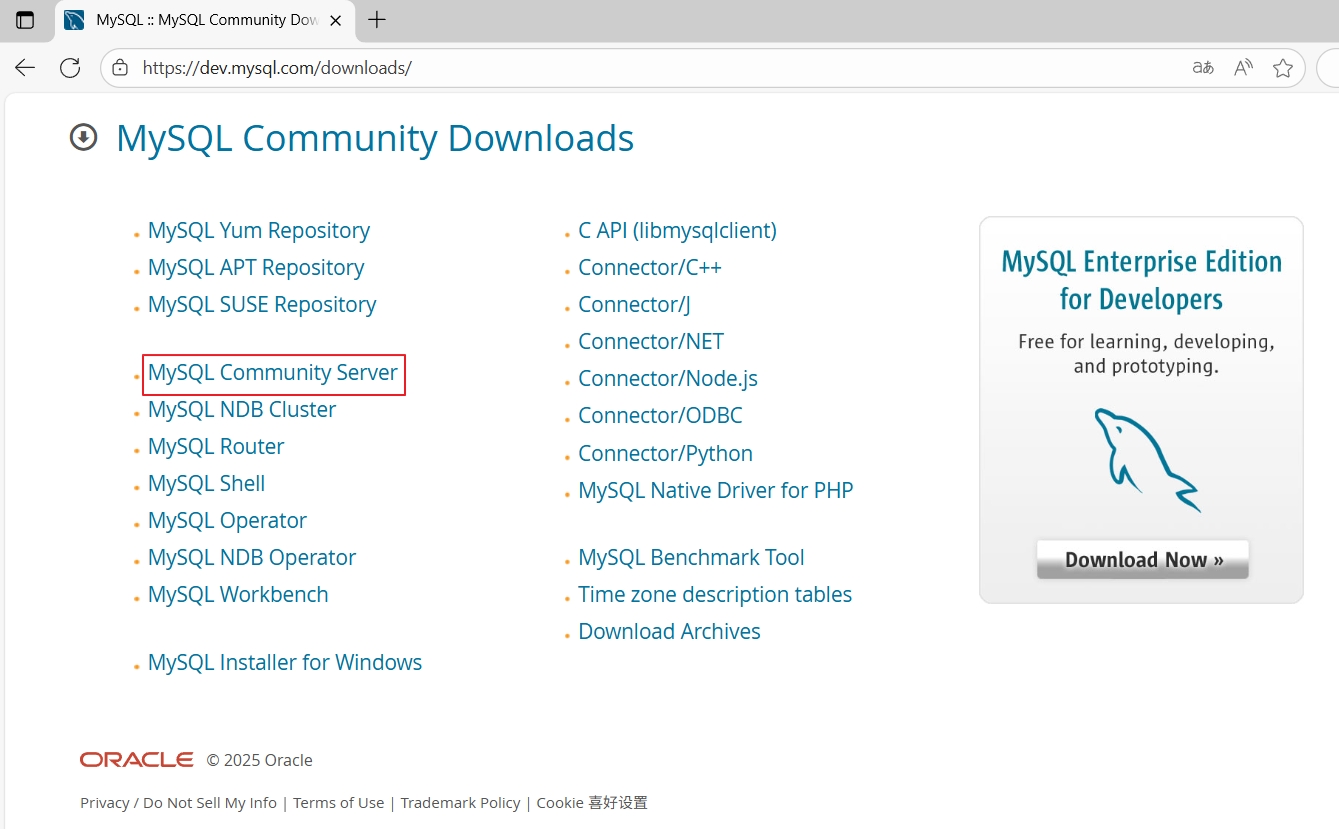Add this page to favorites
The width and height of the screenshot is (1339, 829).
pos(1283,67)
